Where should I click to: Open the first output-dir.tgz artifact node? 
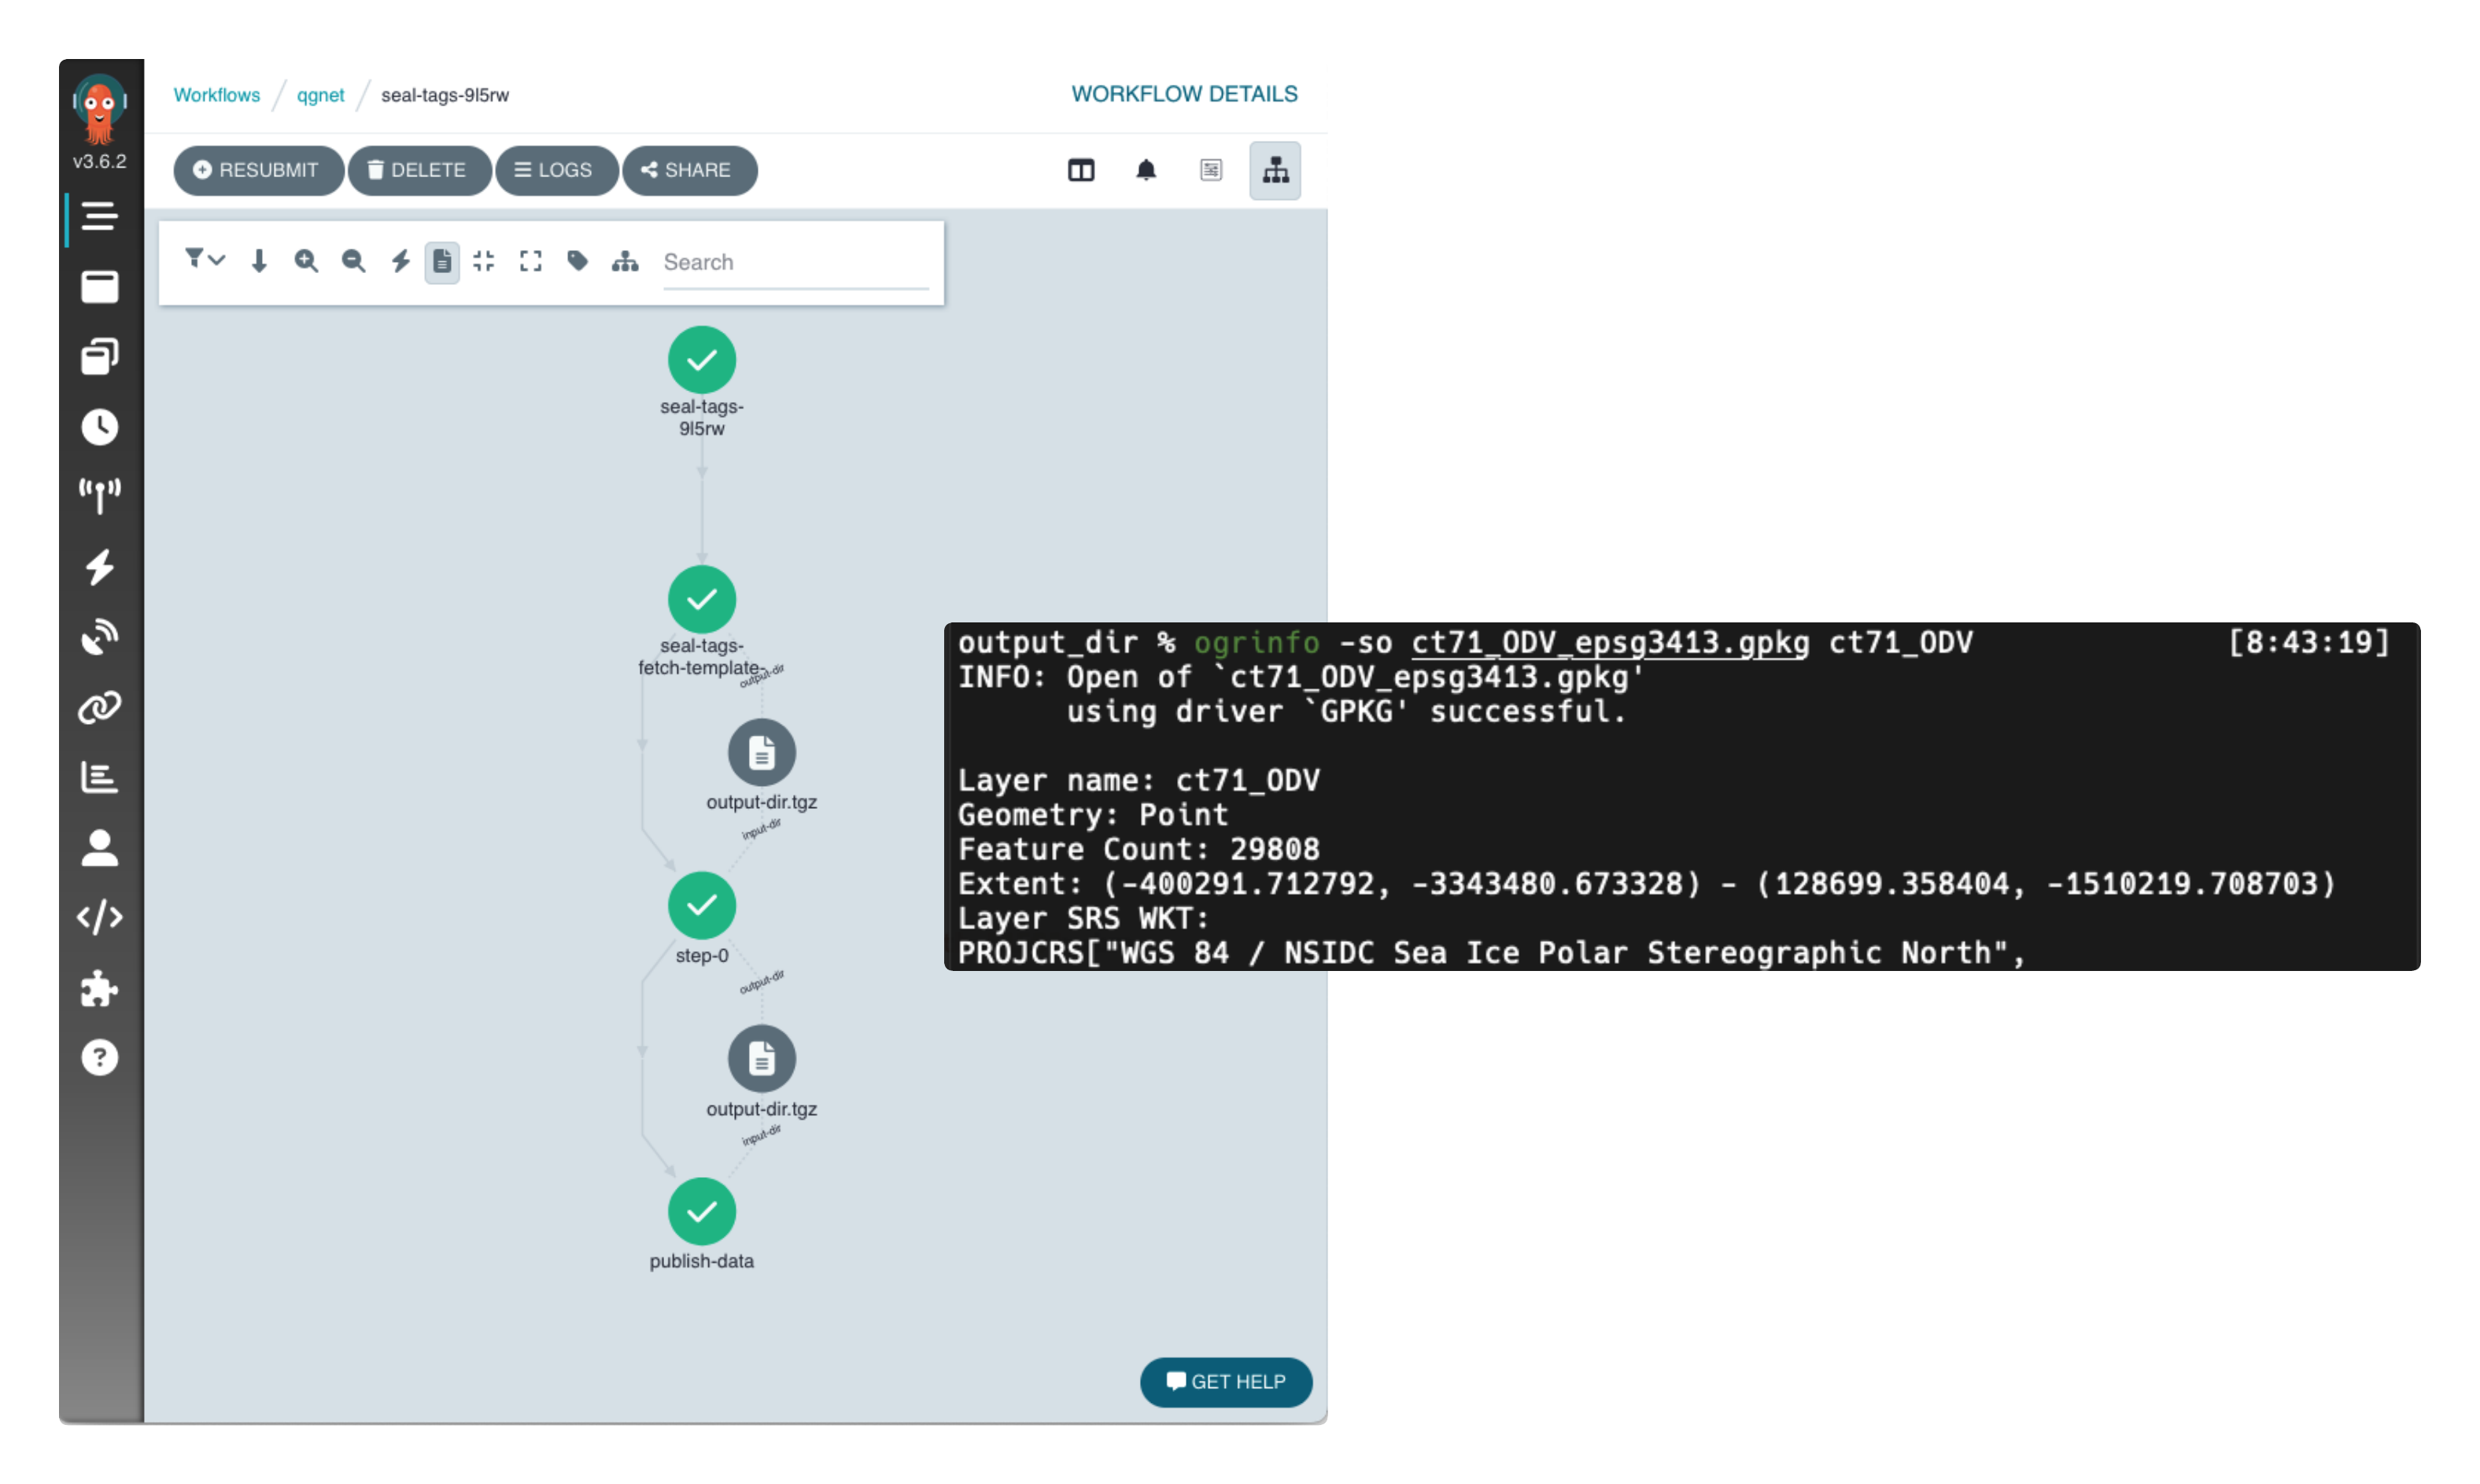click(x=762, y=752)
